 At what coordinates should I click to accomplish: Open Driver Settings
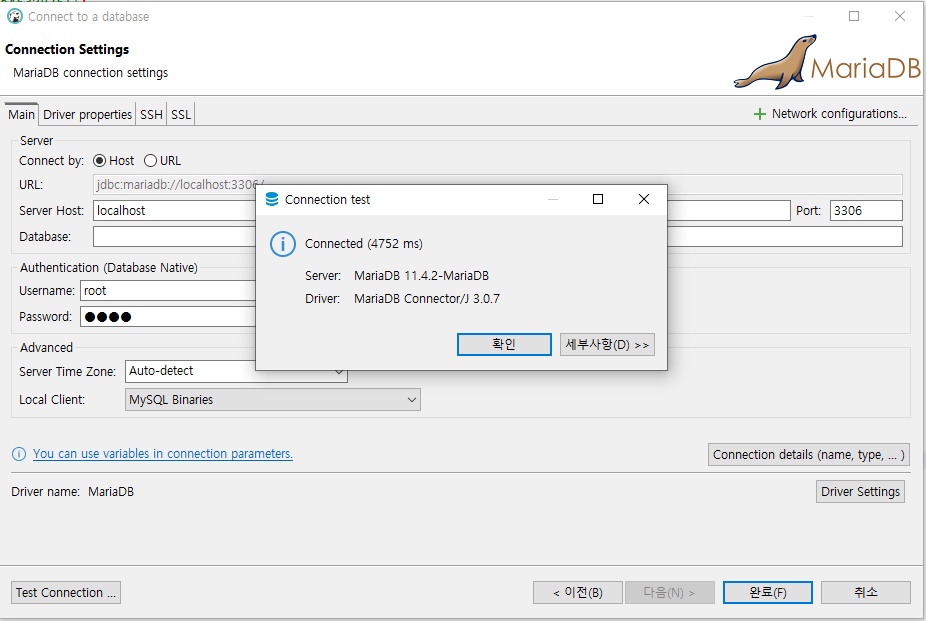pos(860,492)
